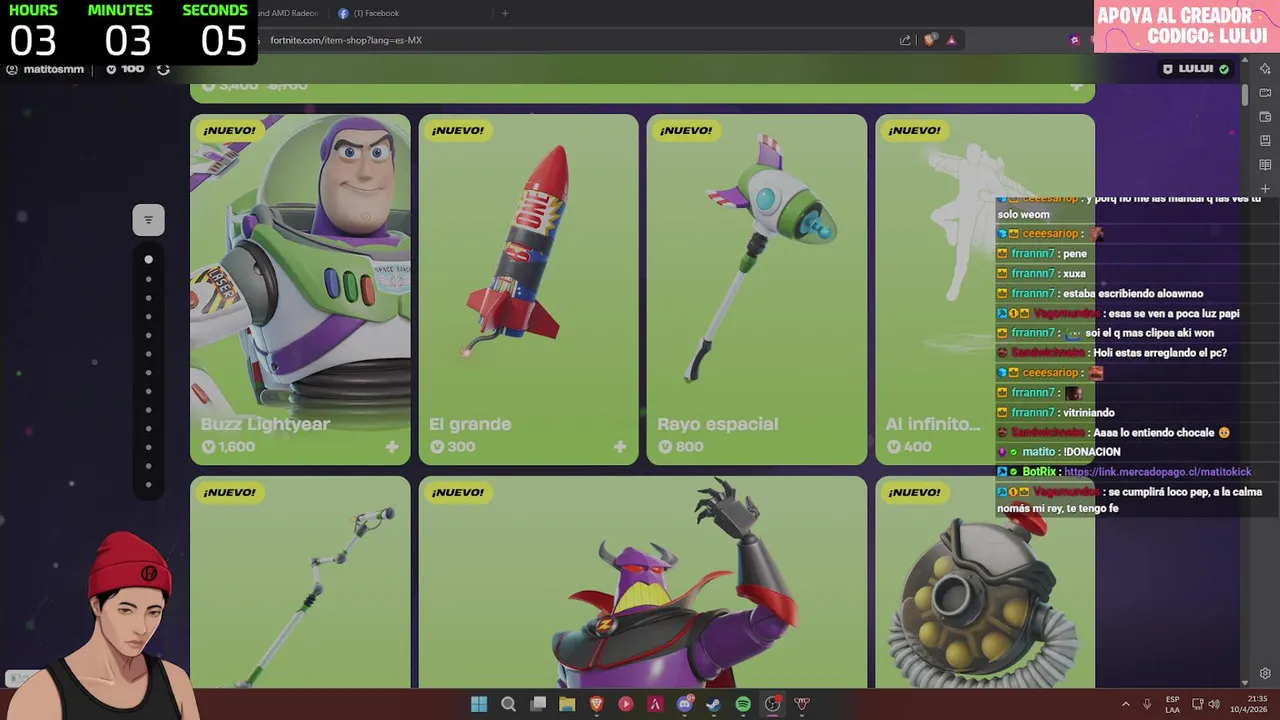
Task: Click the microphone icon in the system tray
Action: 1147,704
